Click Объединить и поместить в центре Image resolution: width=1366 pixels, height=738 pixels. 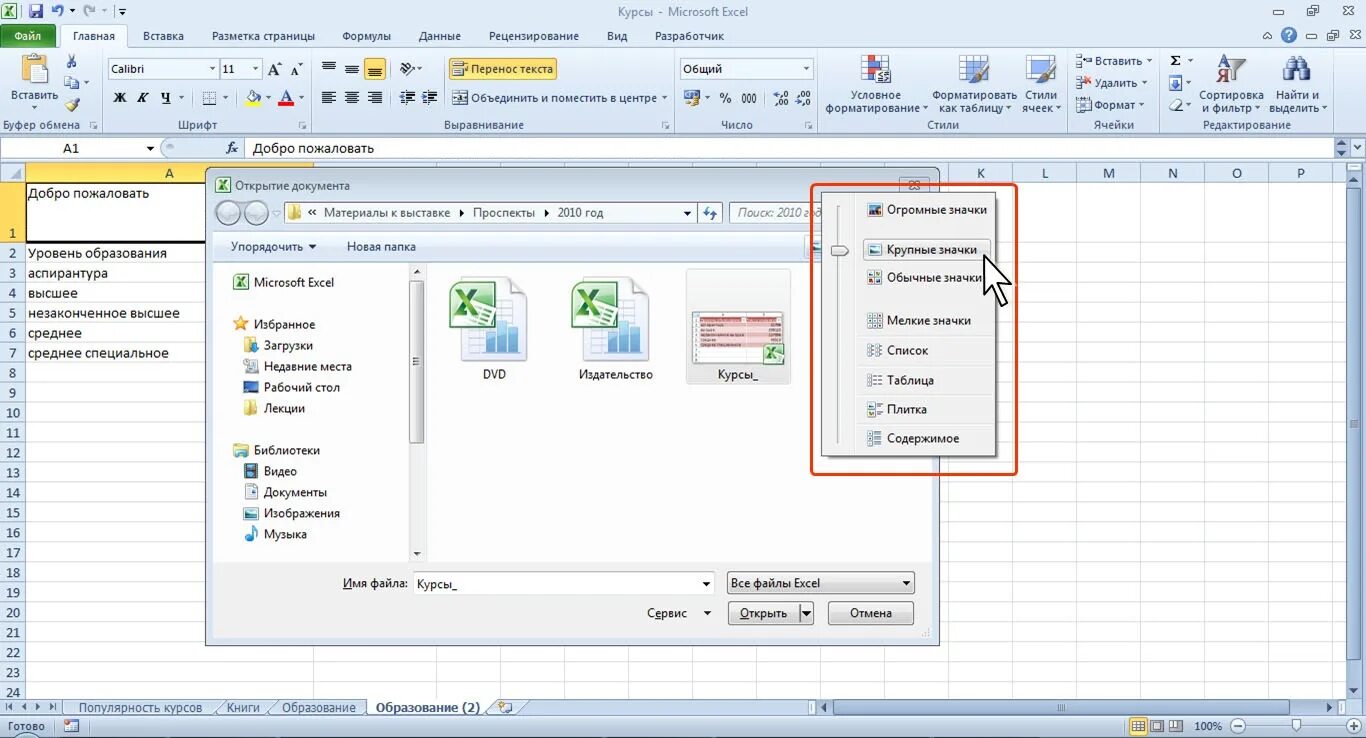point(554,98)
